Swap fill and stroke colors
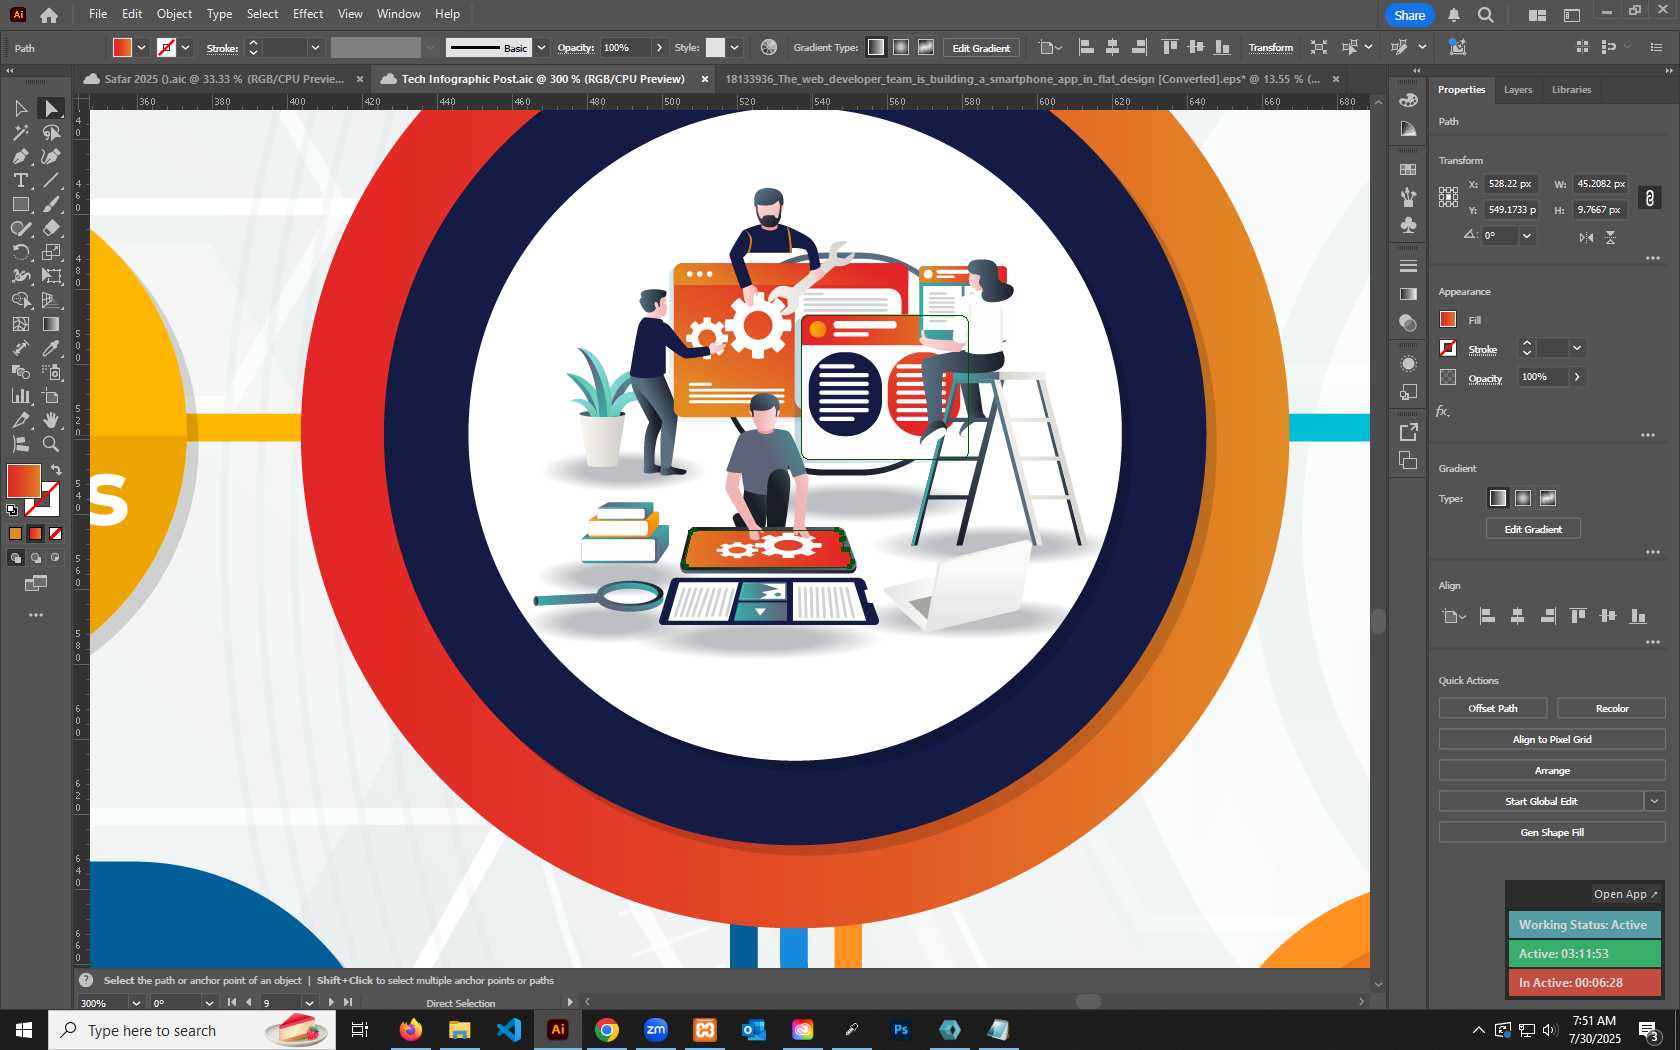This screenshot has height=1050, width=1680. [56, 469]
